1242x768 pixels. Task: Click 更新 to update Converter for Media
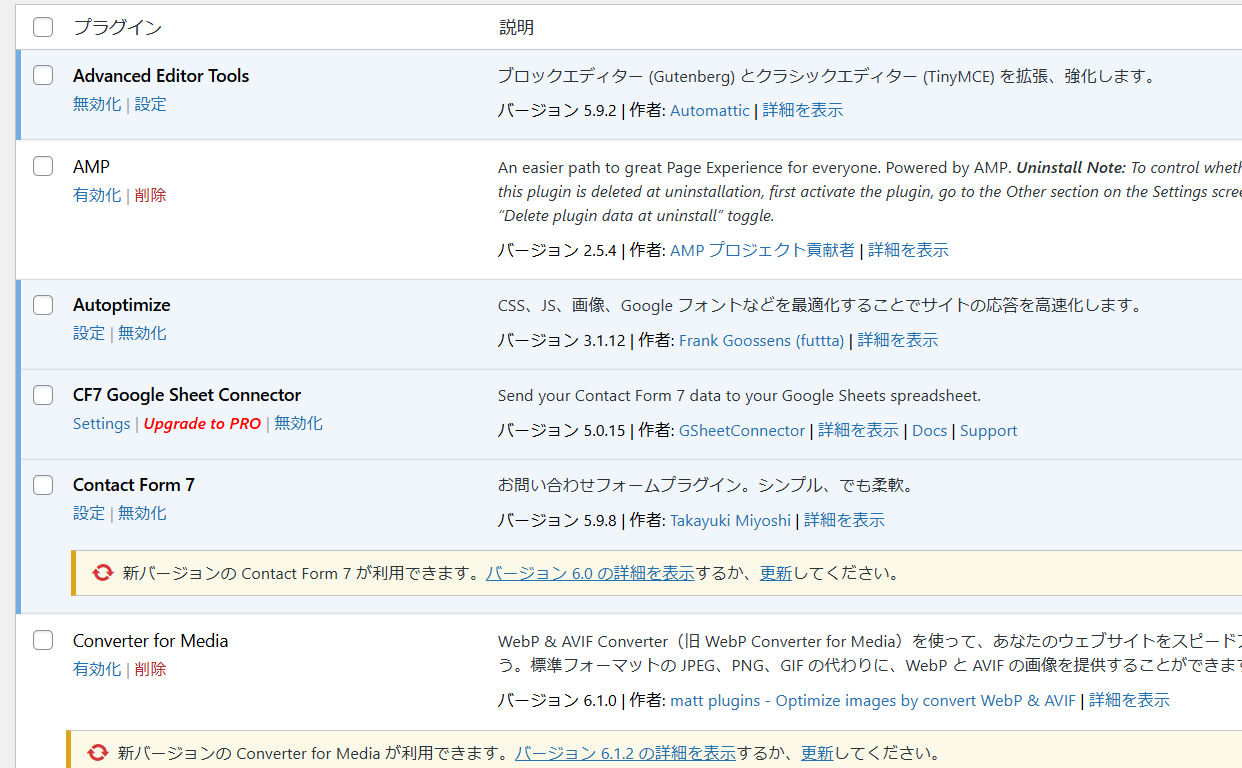click(x=817, y=753)
